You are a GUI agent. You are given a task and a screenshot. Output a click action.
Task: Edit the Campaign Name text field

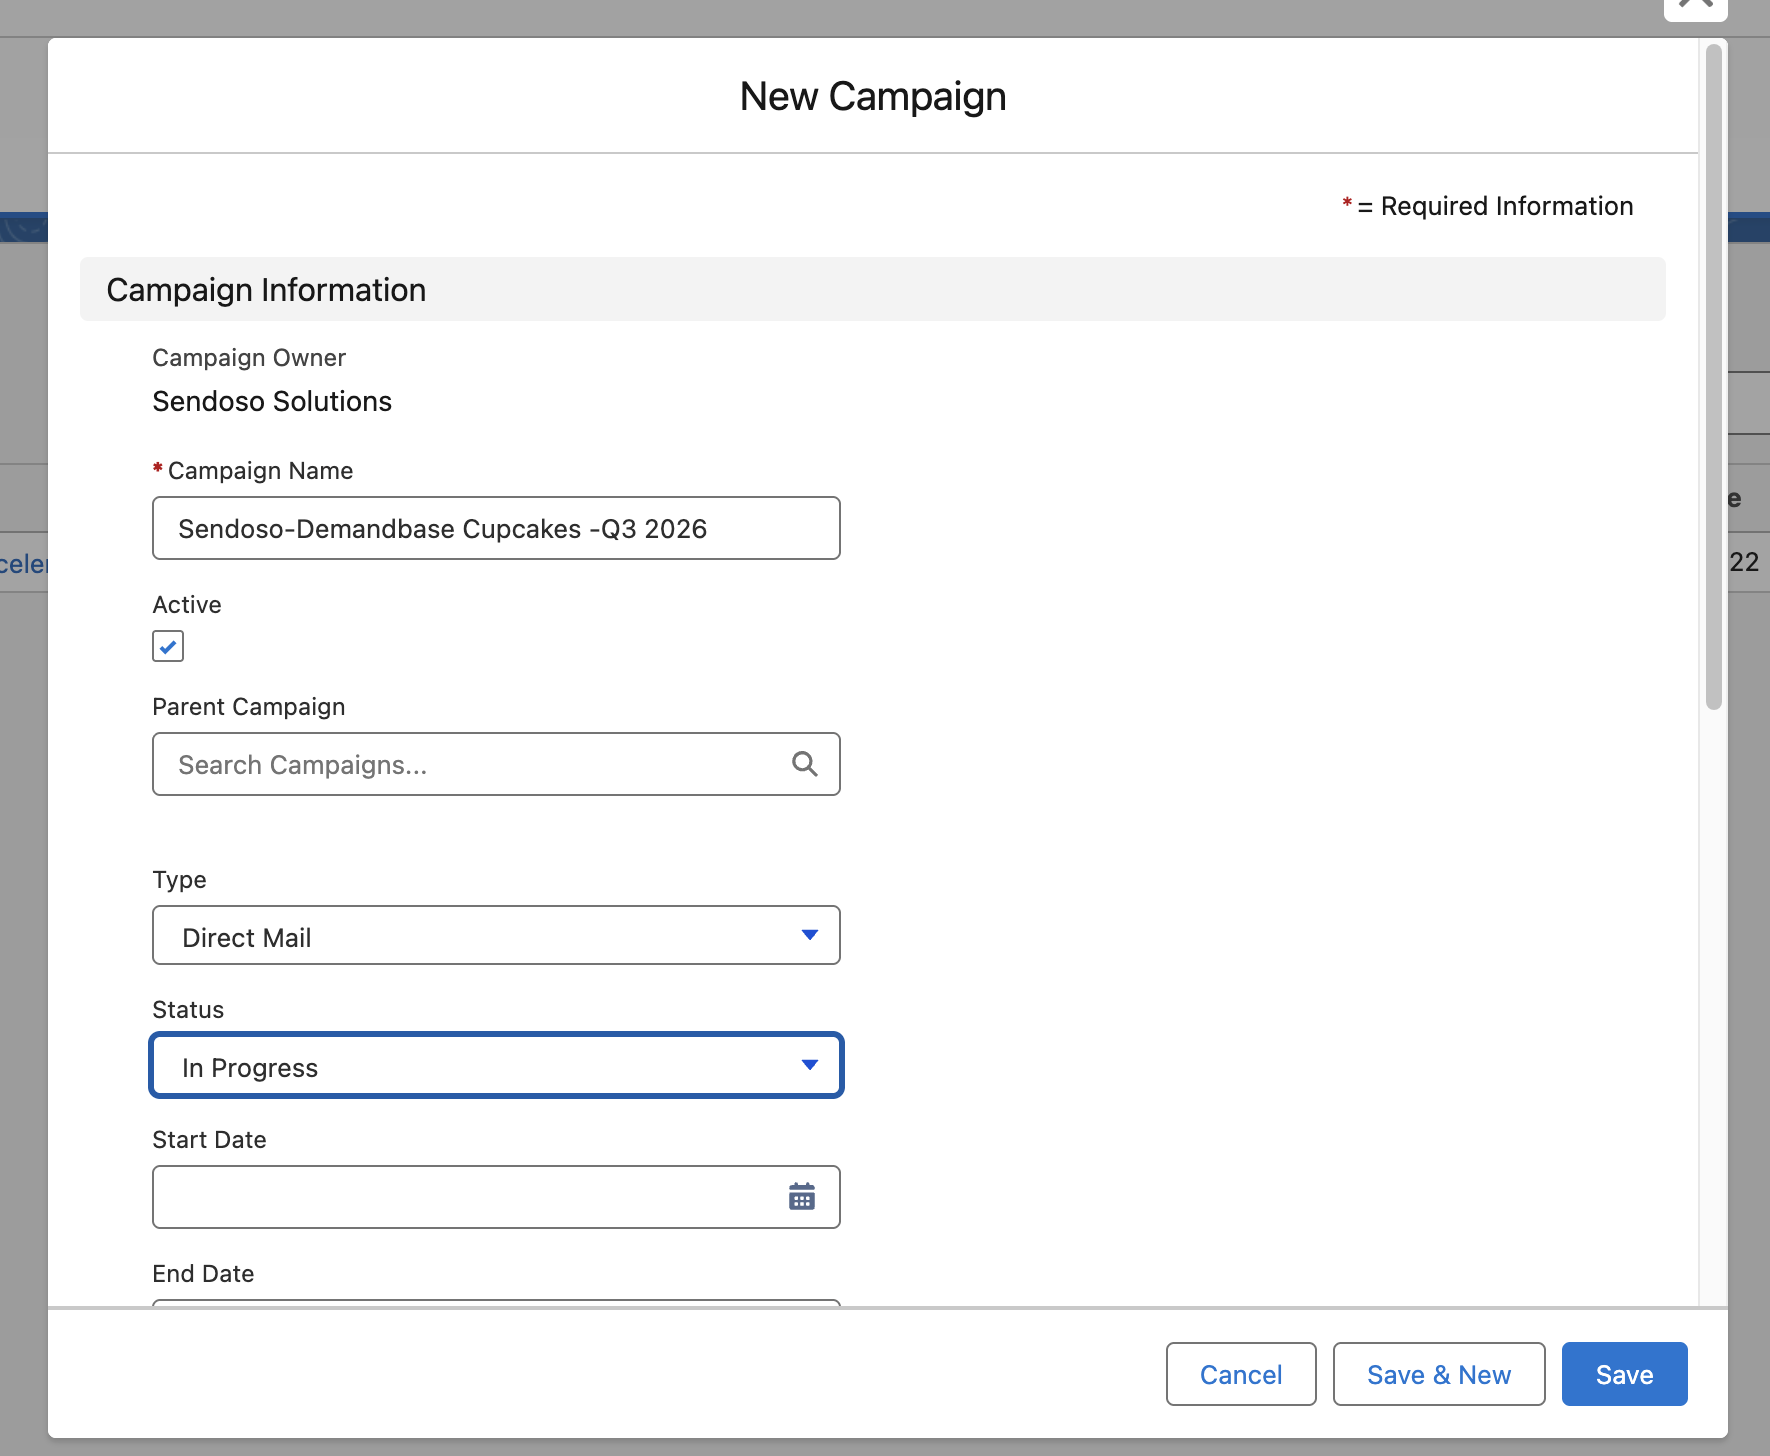(x=496, y=528)
